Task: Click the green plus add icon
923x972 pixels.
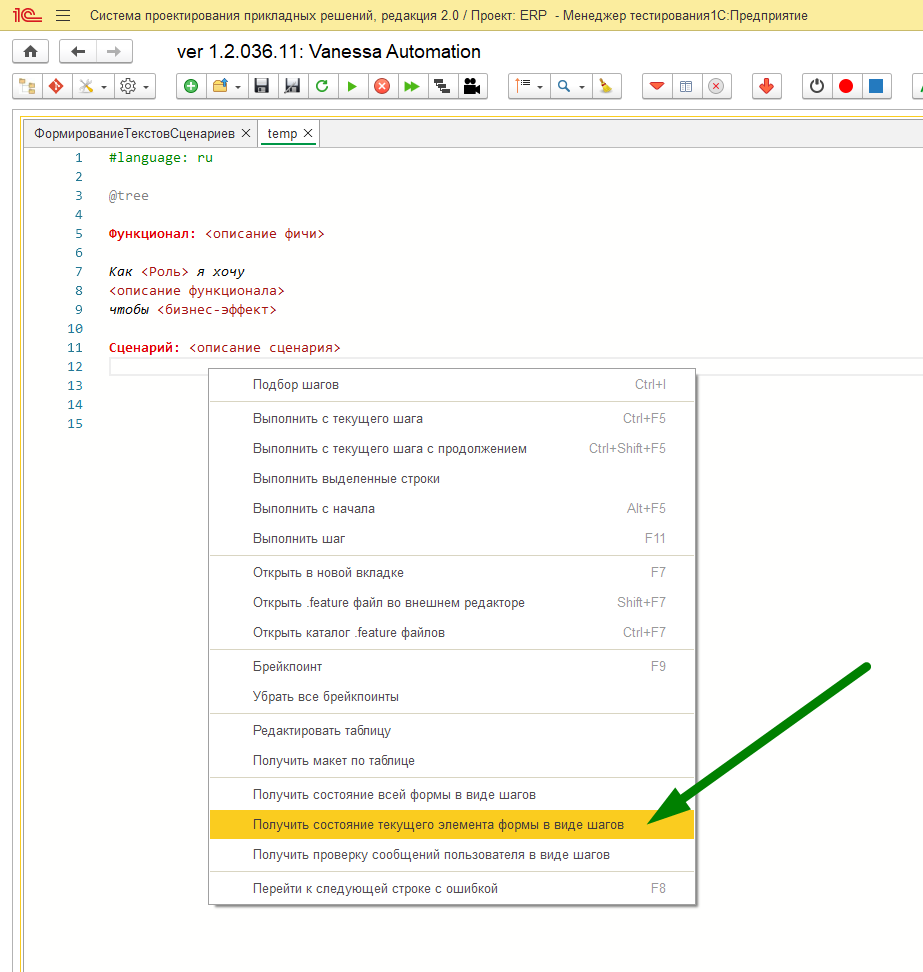Action: (191, 86)
